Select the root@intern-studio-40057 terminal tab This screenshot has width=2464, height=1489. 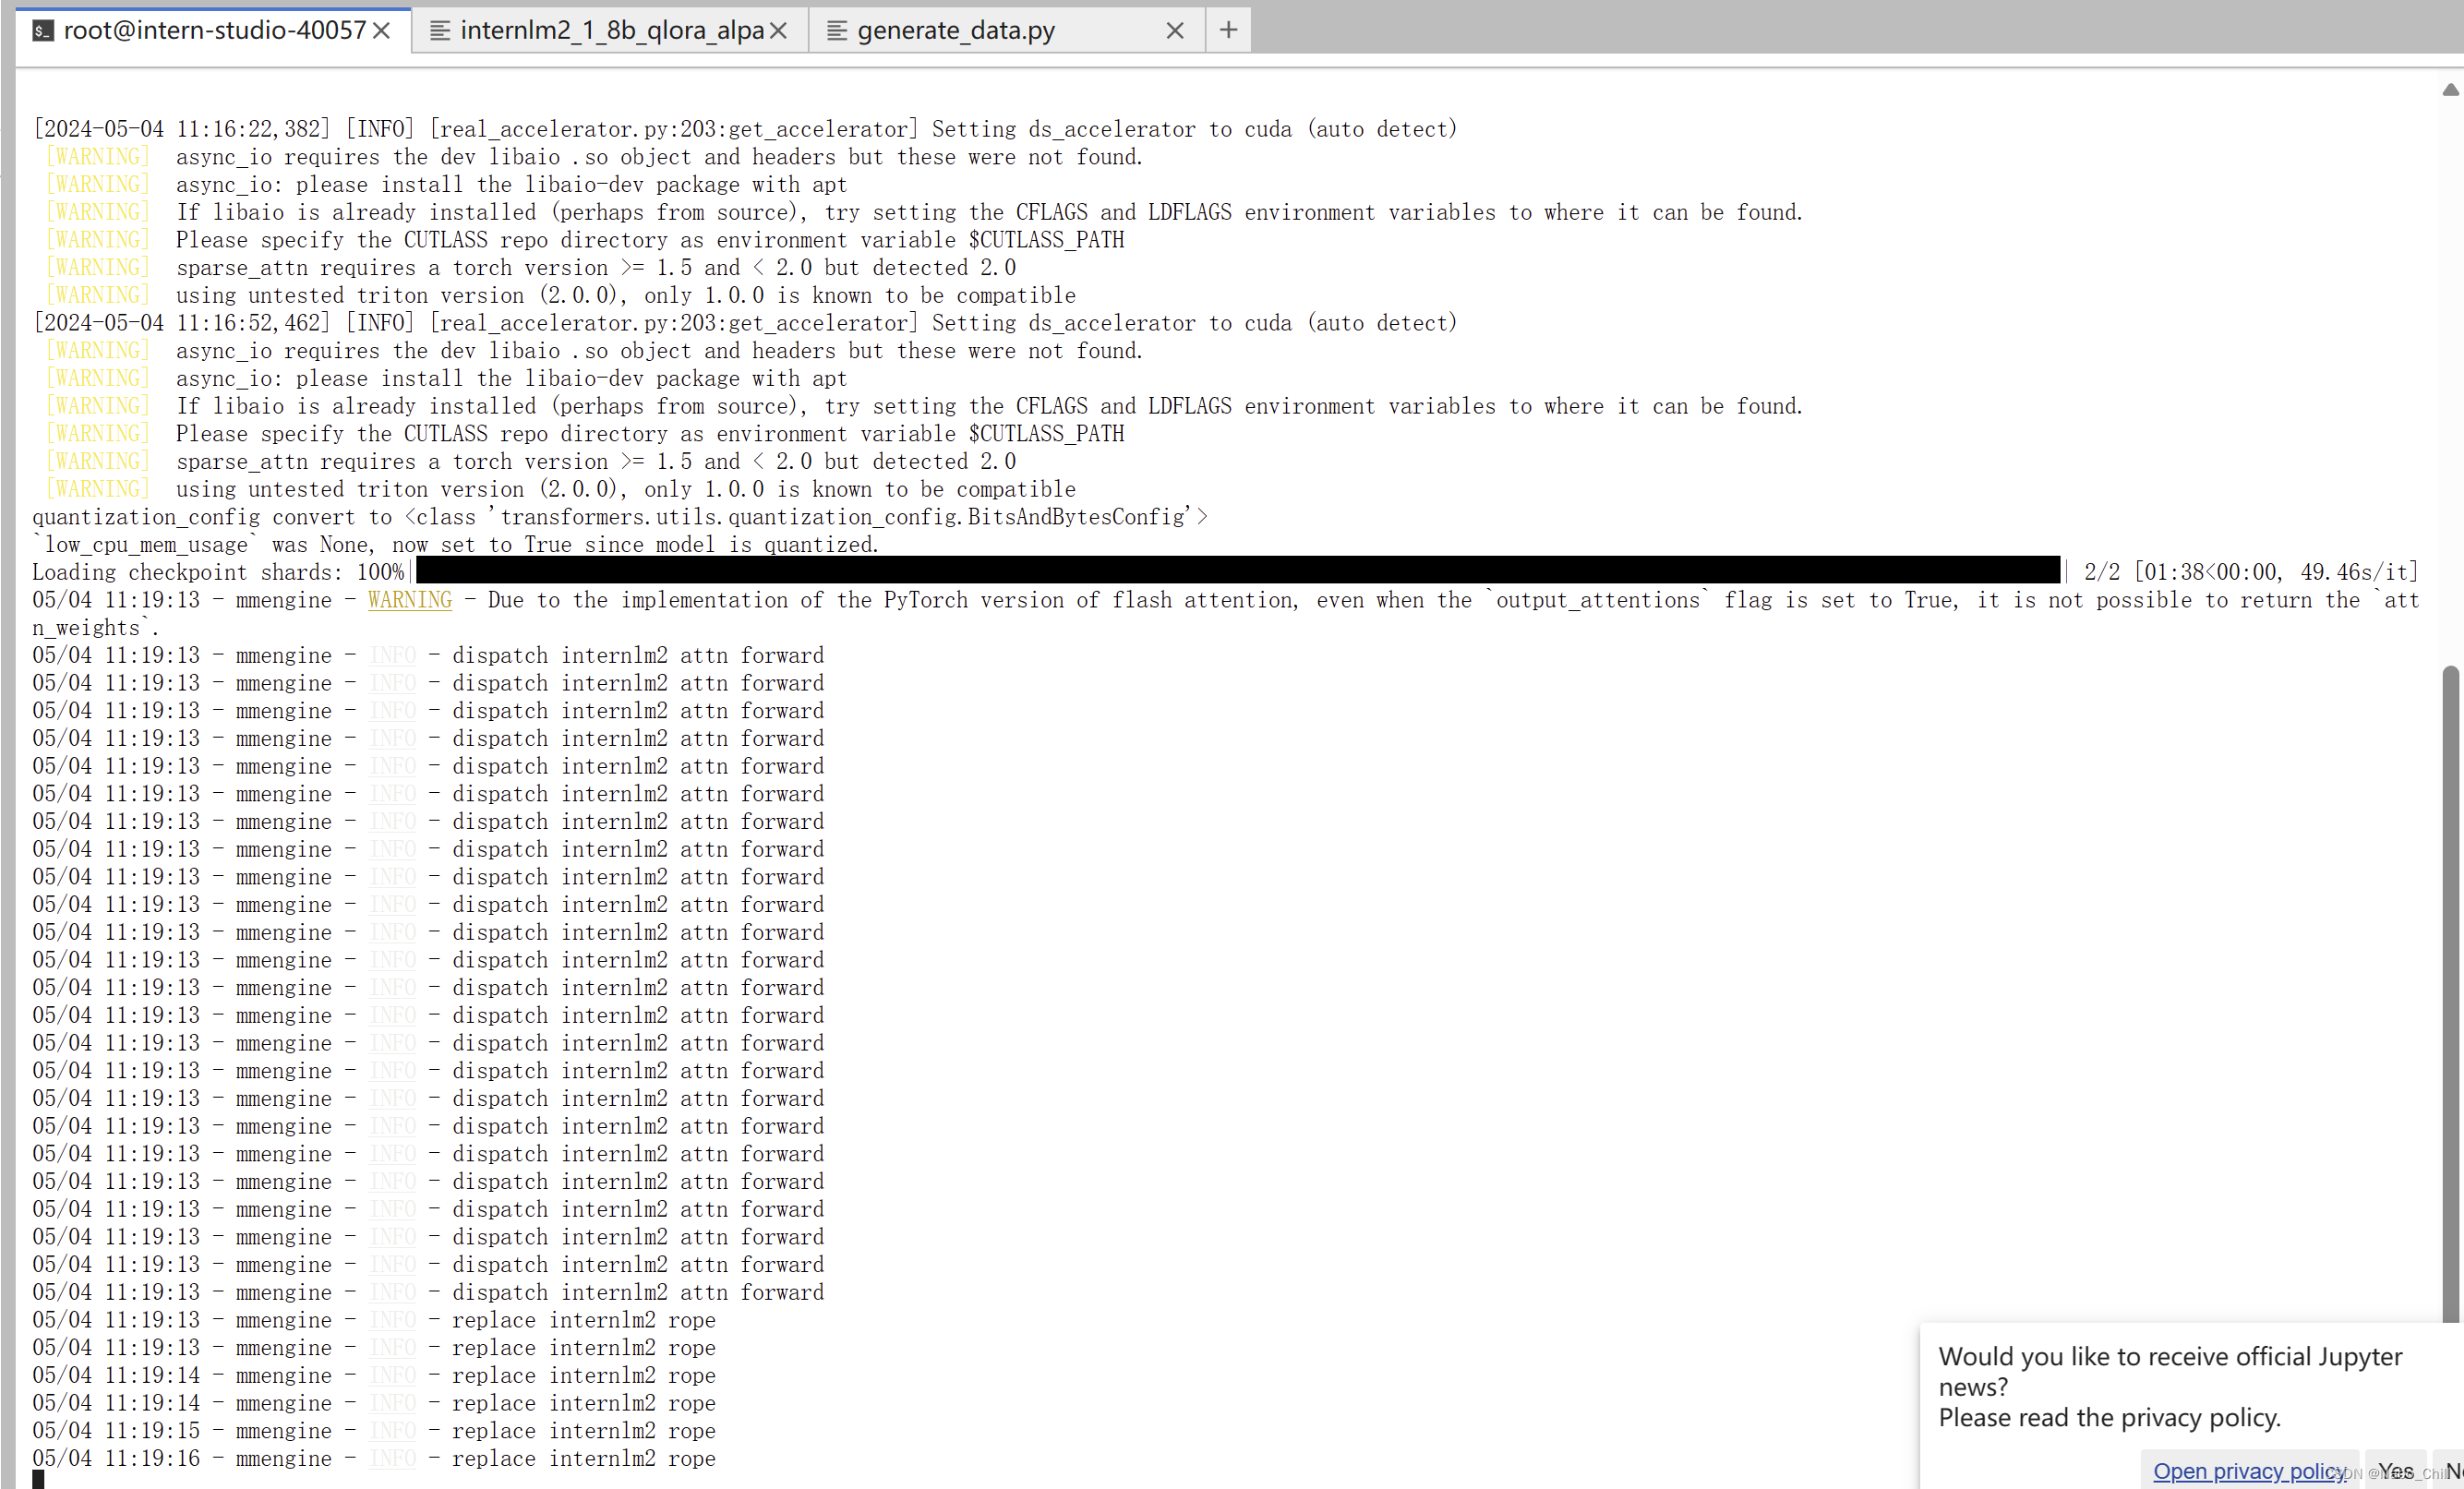pos(214,31)
